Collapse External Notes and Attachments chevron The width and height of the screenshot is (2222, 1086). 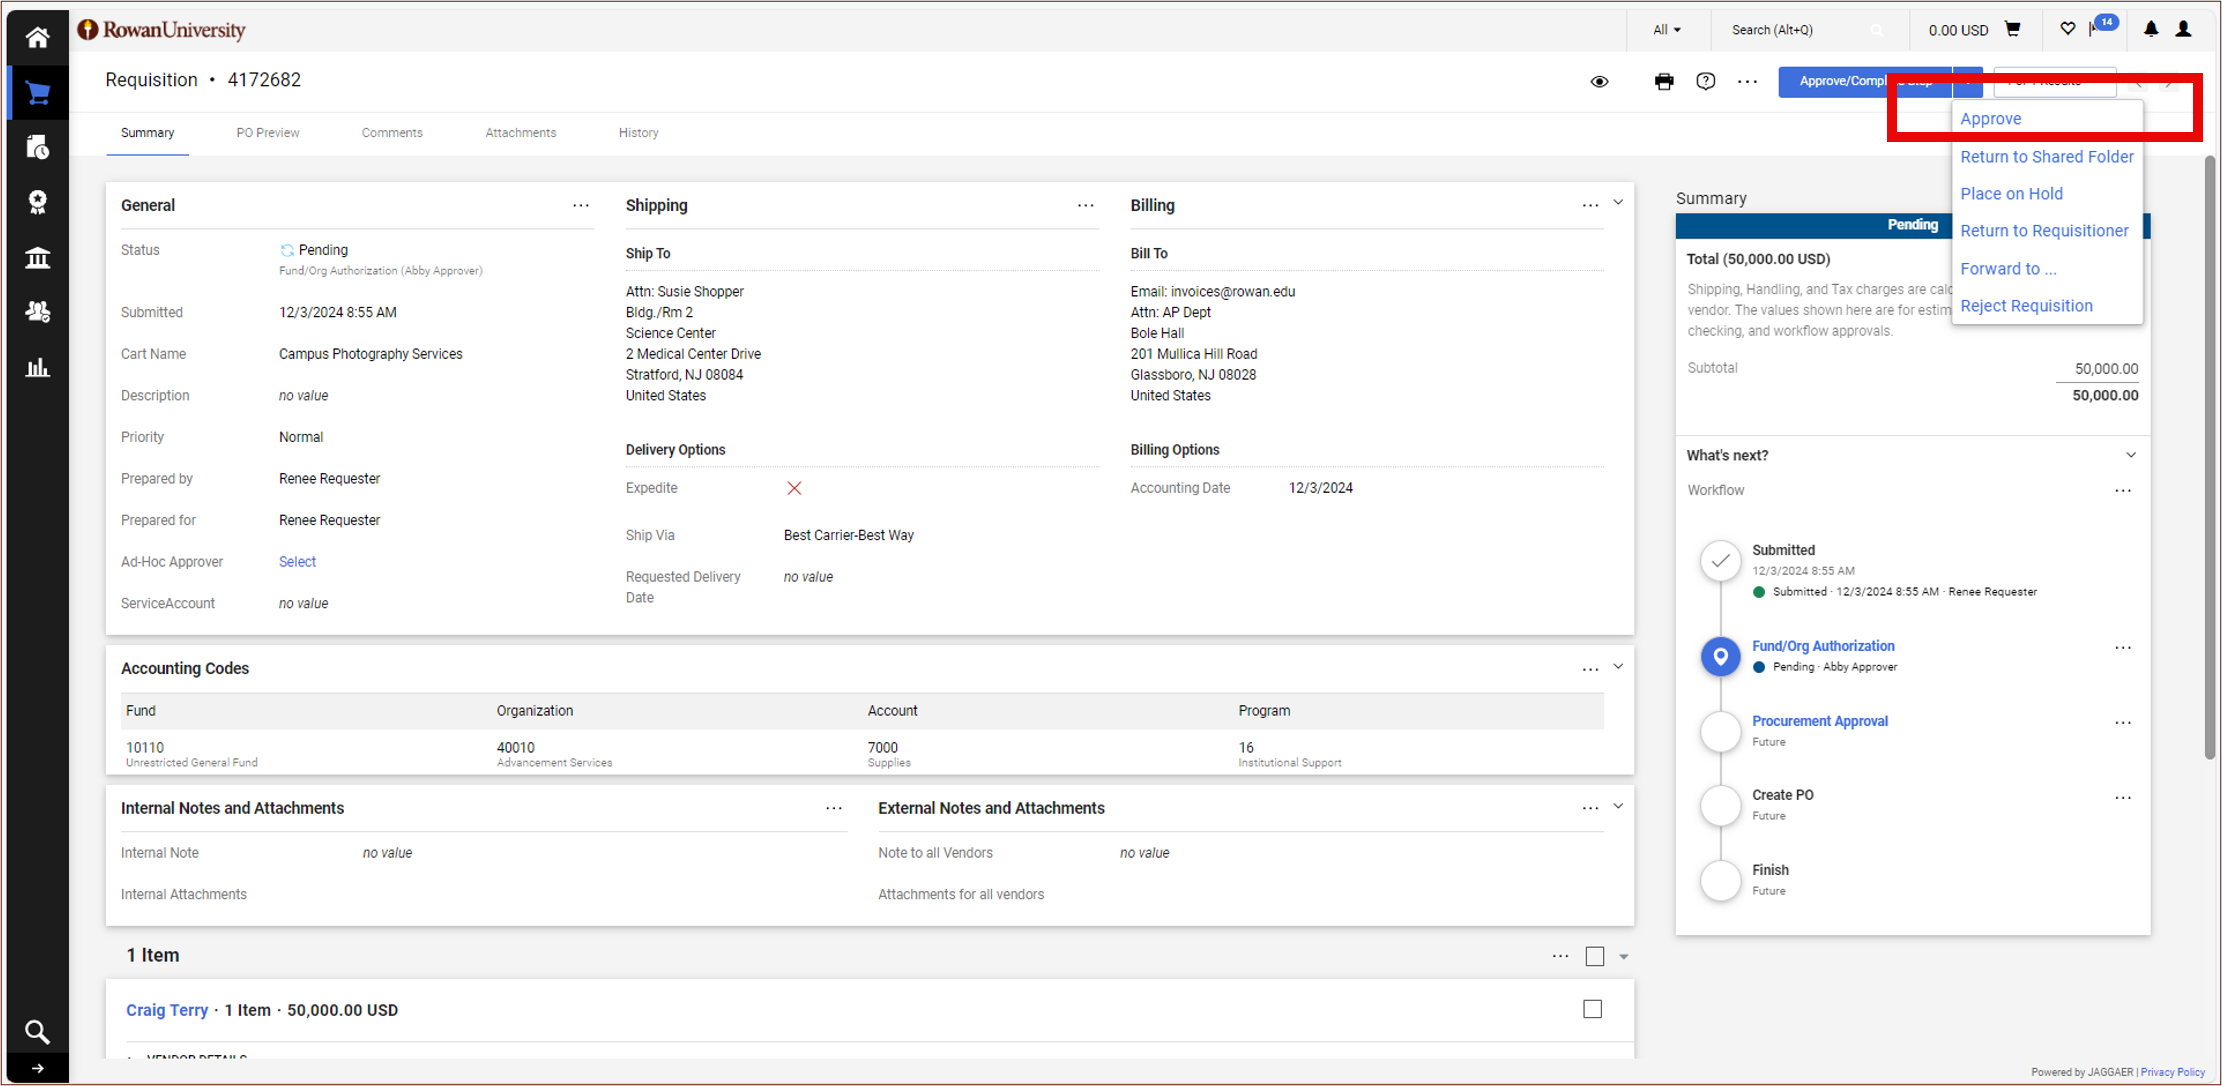click(1618, 806)
